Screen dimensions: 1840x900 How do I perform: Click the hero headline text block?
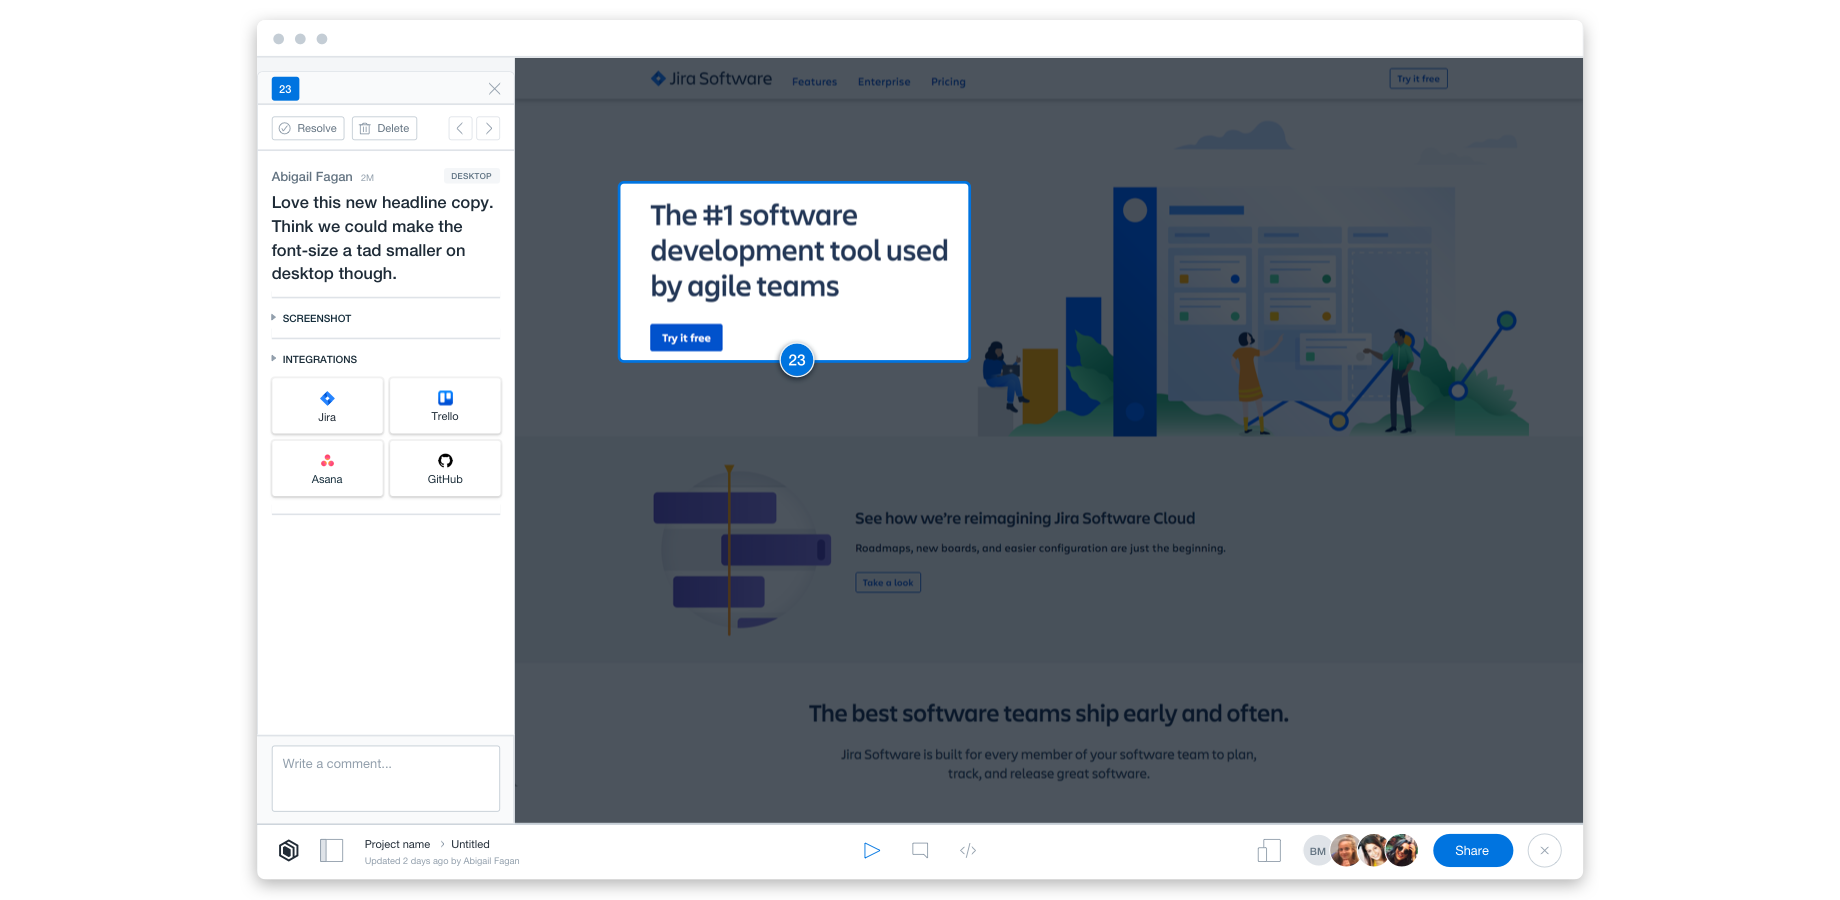click(799, 251)
